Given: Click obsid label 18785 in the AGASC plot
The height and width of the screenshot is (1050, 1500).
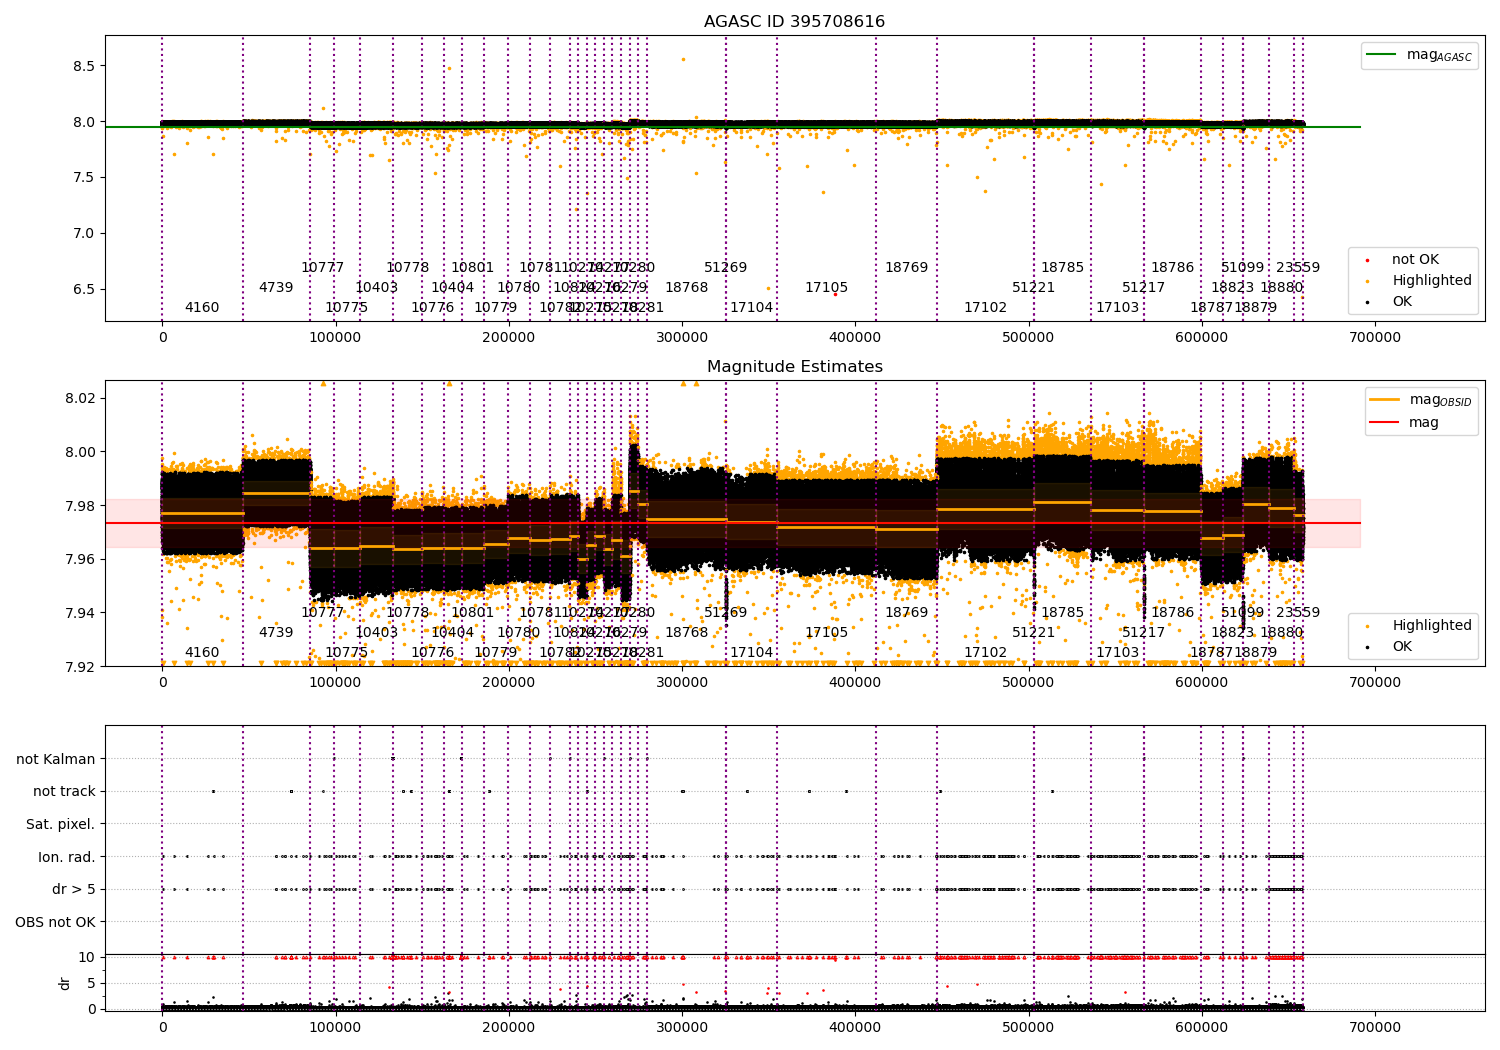Looking at the screenshot, I should coord(1063,268).
